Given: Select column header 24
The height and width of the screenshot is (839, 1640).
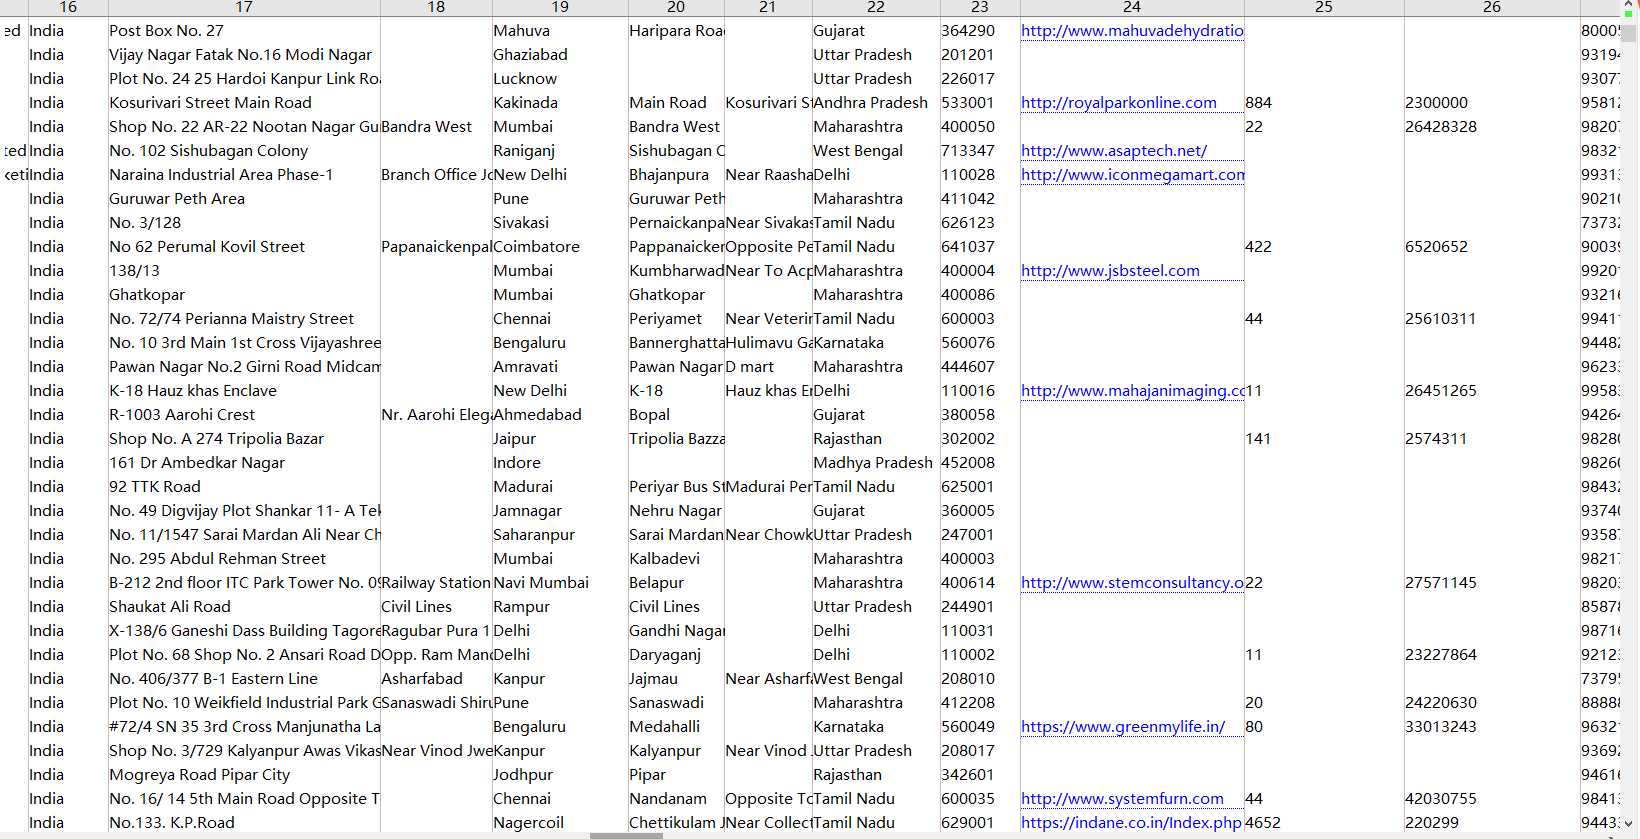Looking at the screenshot, I should point(1132,7).
